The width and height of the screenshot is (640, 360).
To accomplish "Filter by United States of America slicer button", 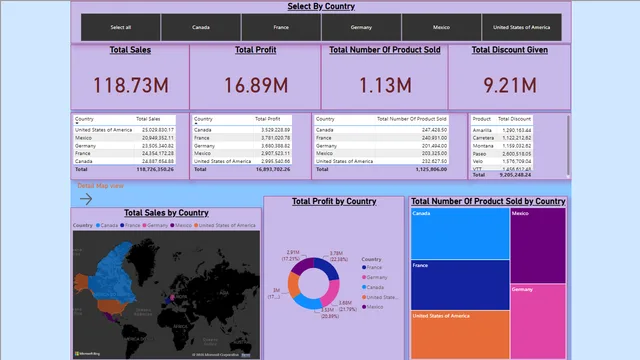I will (522, 27).
